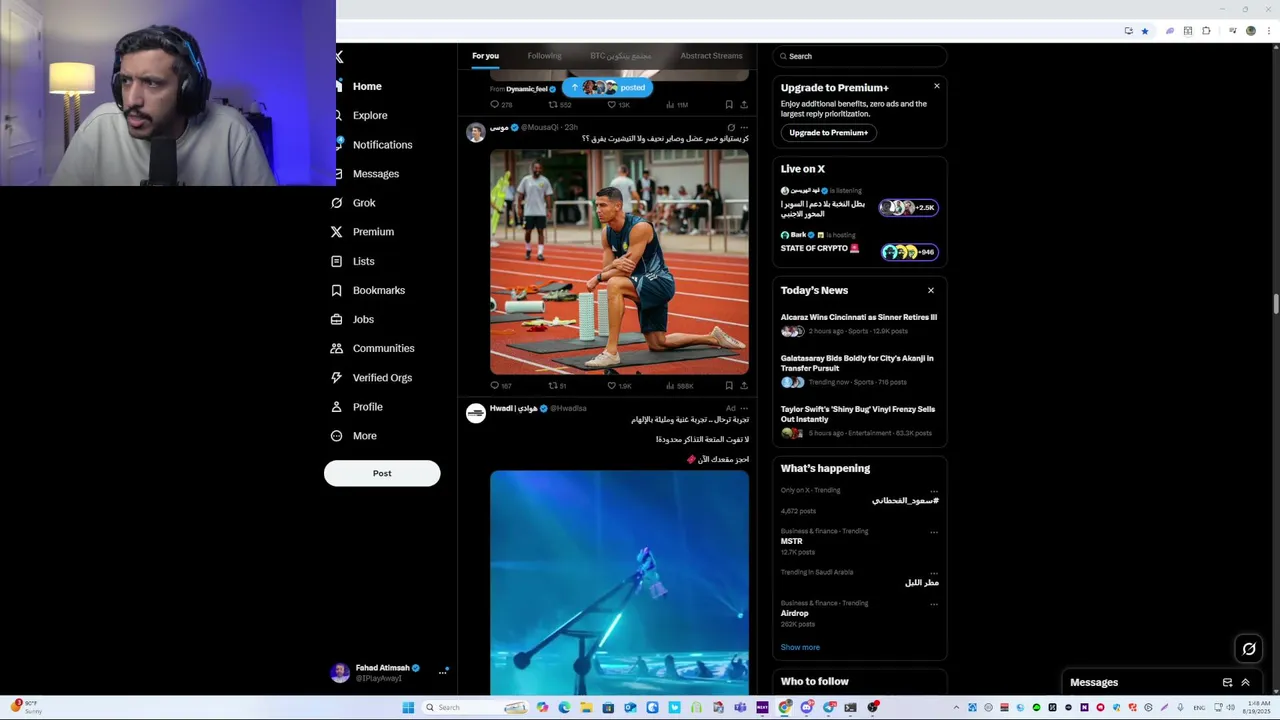Expand the Messages drawer
The height and width of the screenshot is (720, 1280).
point(1246,683)
